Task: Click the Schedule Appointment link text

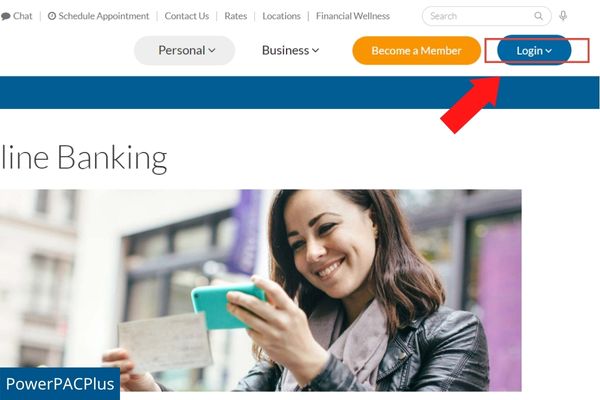Action: click(x=104, y=16)
